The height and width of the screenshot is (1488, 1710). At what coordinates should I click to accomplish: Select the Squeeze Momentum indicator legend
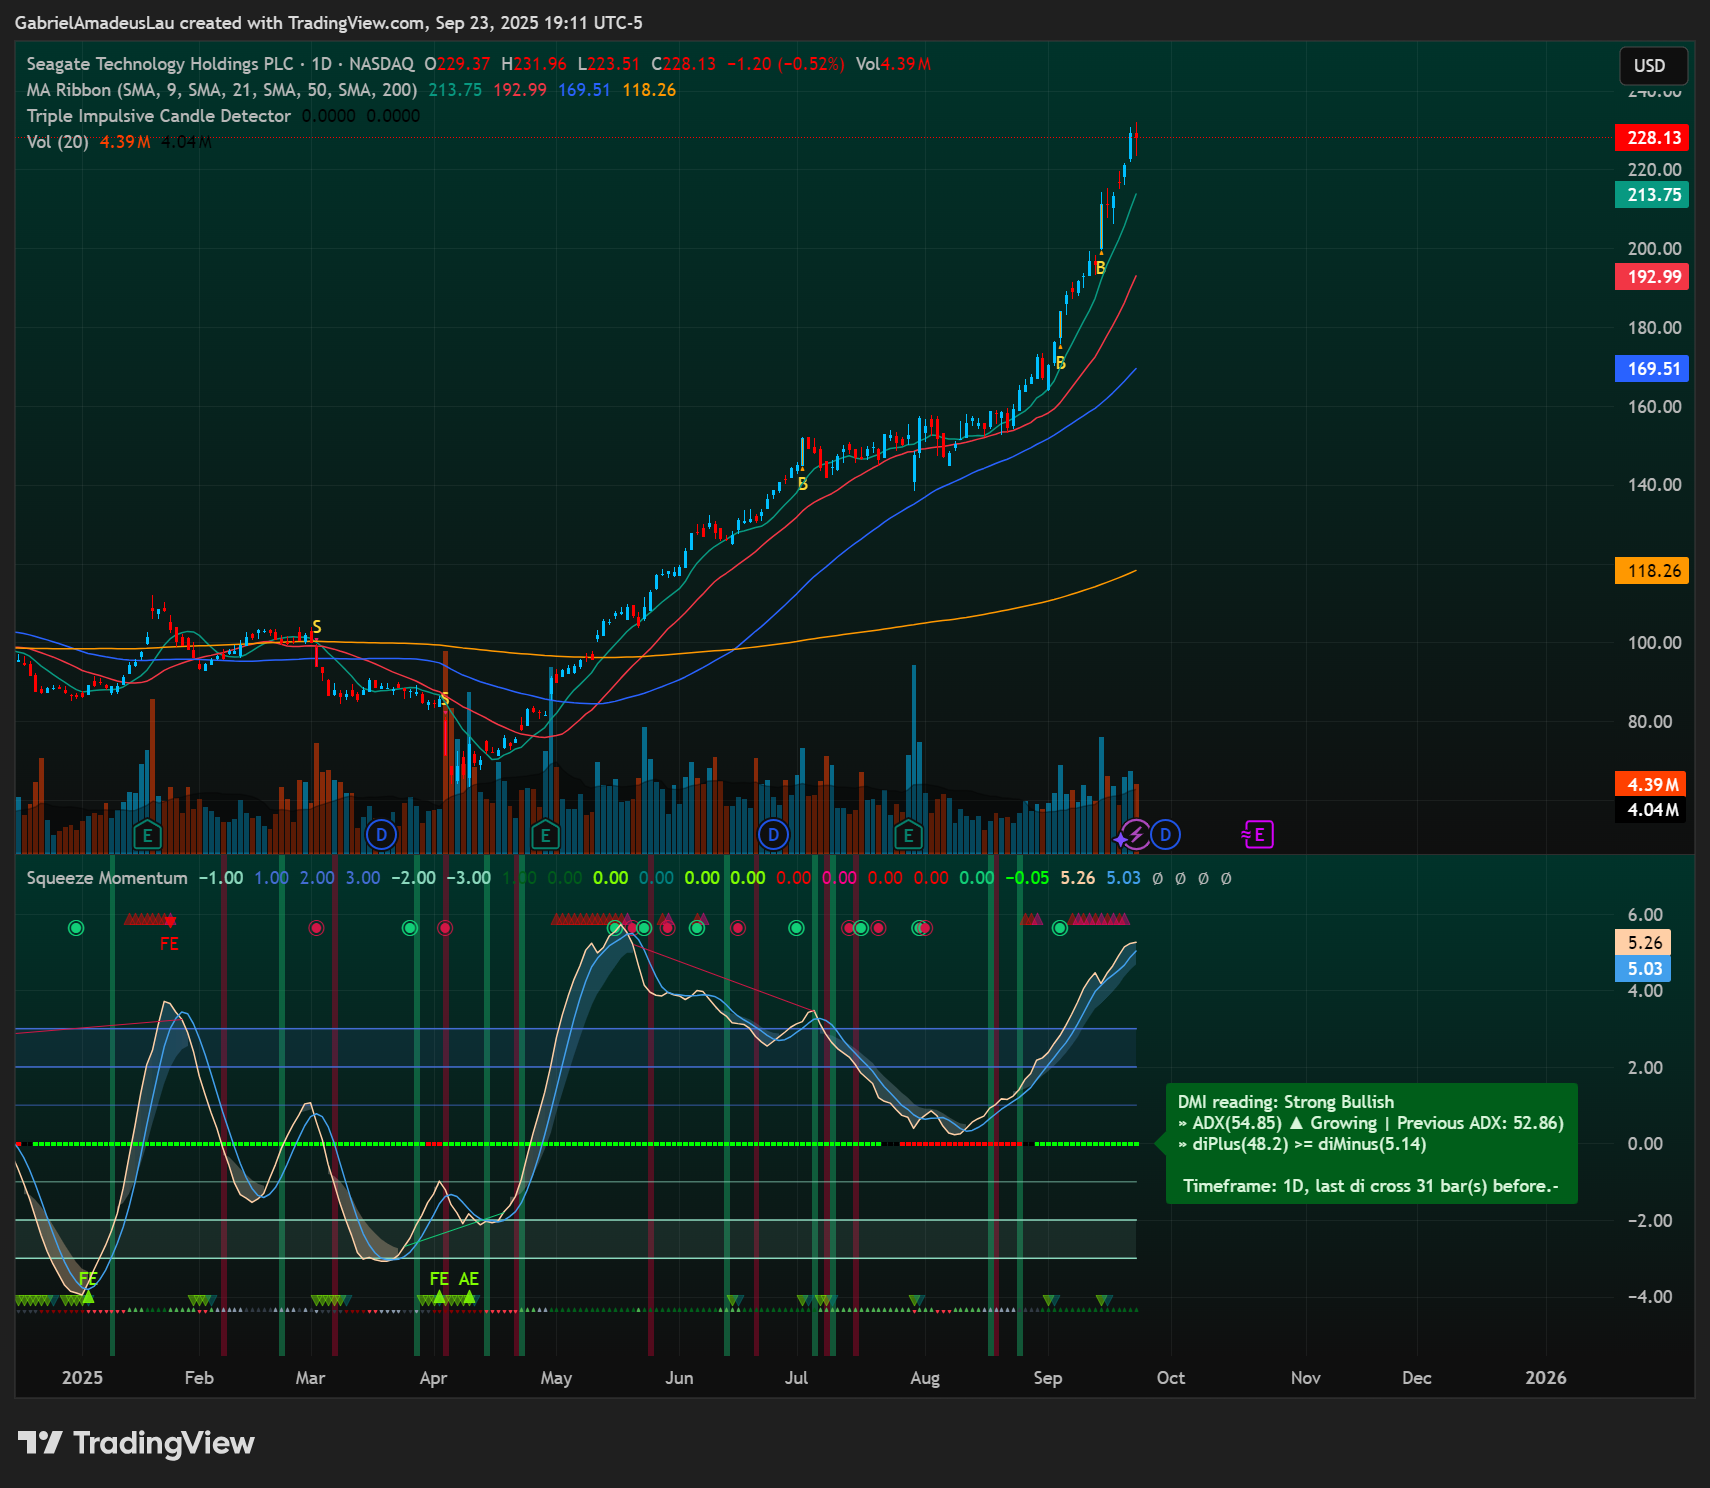click(107, 878)
